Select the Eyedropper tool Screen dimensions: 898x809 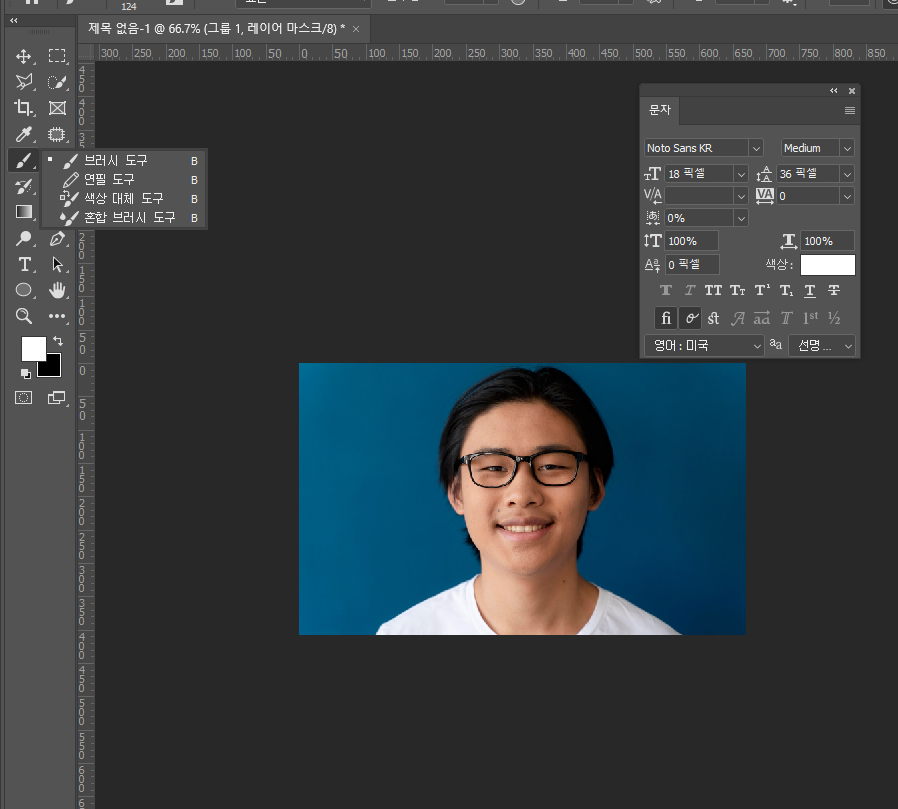(23, 134)
